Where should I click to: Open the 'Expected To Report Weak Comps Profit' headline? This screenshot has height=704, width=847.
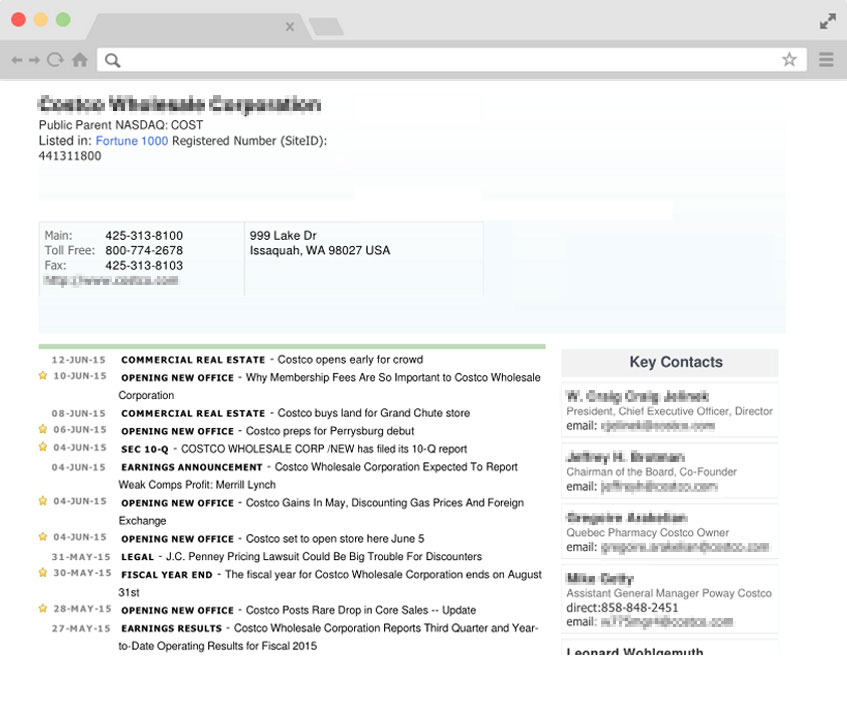[318, 475]
